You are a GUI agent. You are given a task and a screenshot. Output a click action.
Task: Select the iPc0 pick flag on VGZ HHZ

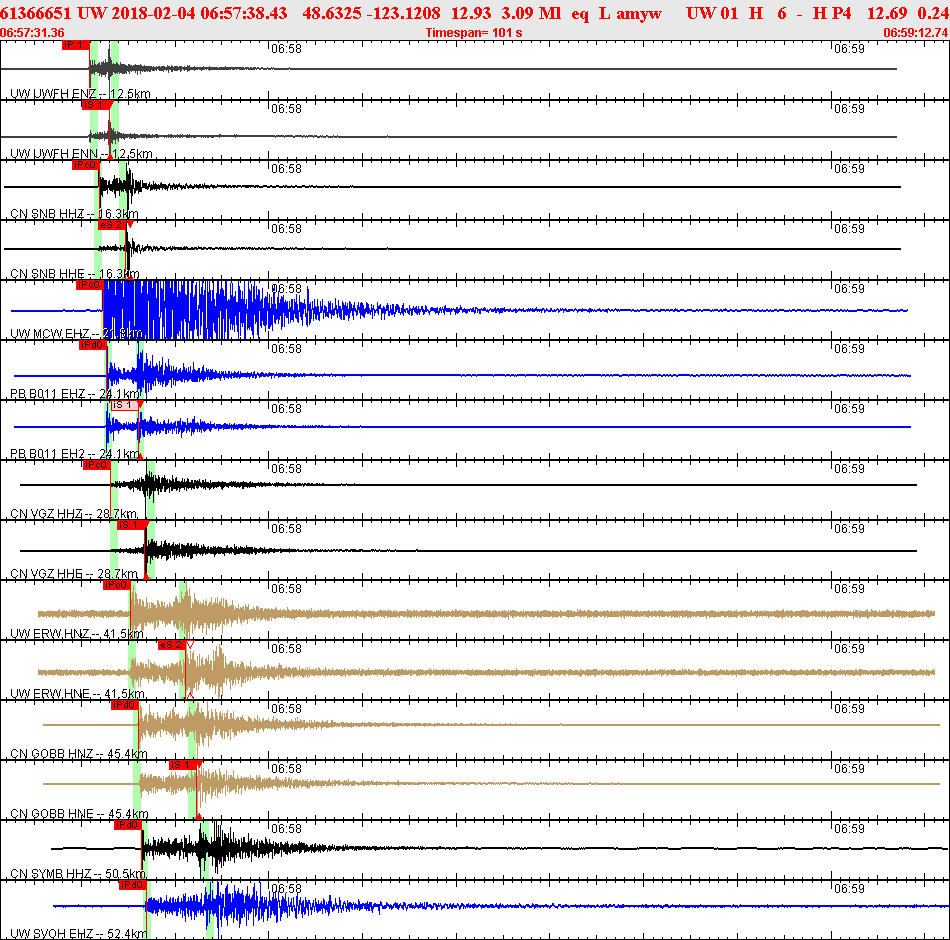(x=96, y=465)
